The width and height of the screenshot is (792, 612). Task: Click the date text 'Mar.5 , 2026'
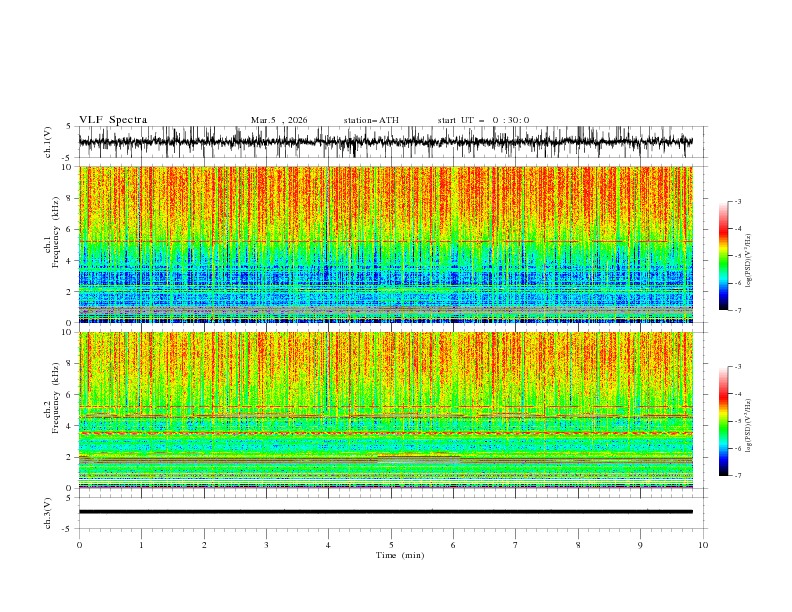(279, 120)
